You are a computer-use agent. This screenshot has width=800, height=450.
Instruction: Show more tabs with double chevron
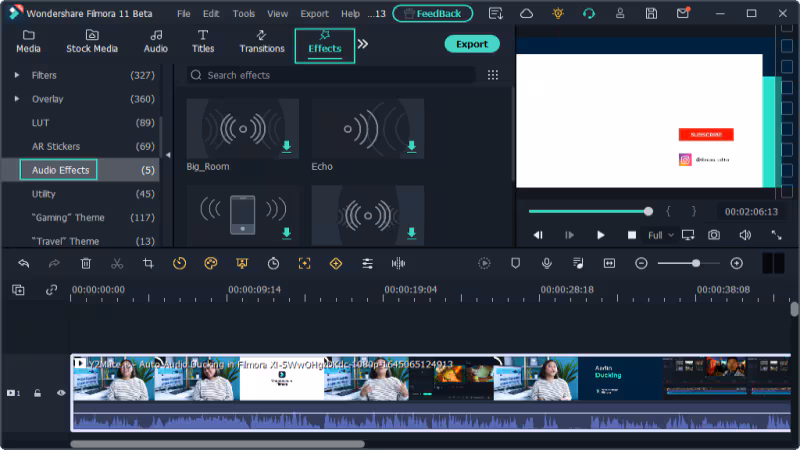click(363, 44)
